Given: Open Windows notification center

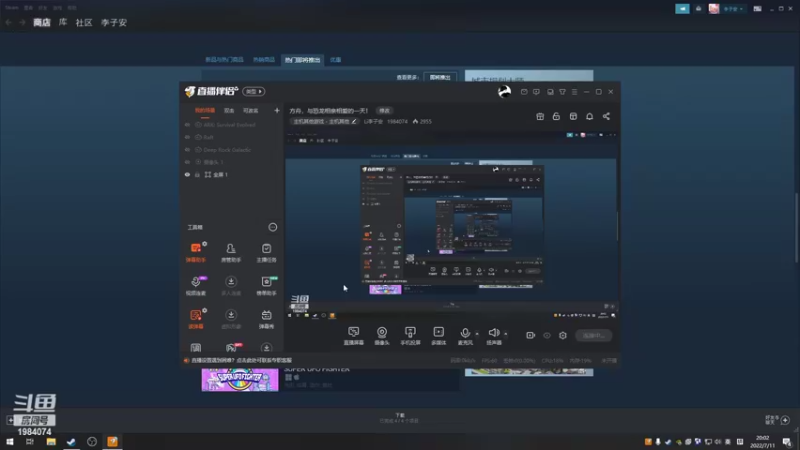Looking at the screenshot, I should [787, 441].
